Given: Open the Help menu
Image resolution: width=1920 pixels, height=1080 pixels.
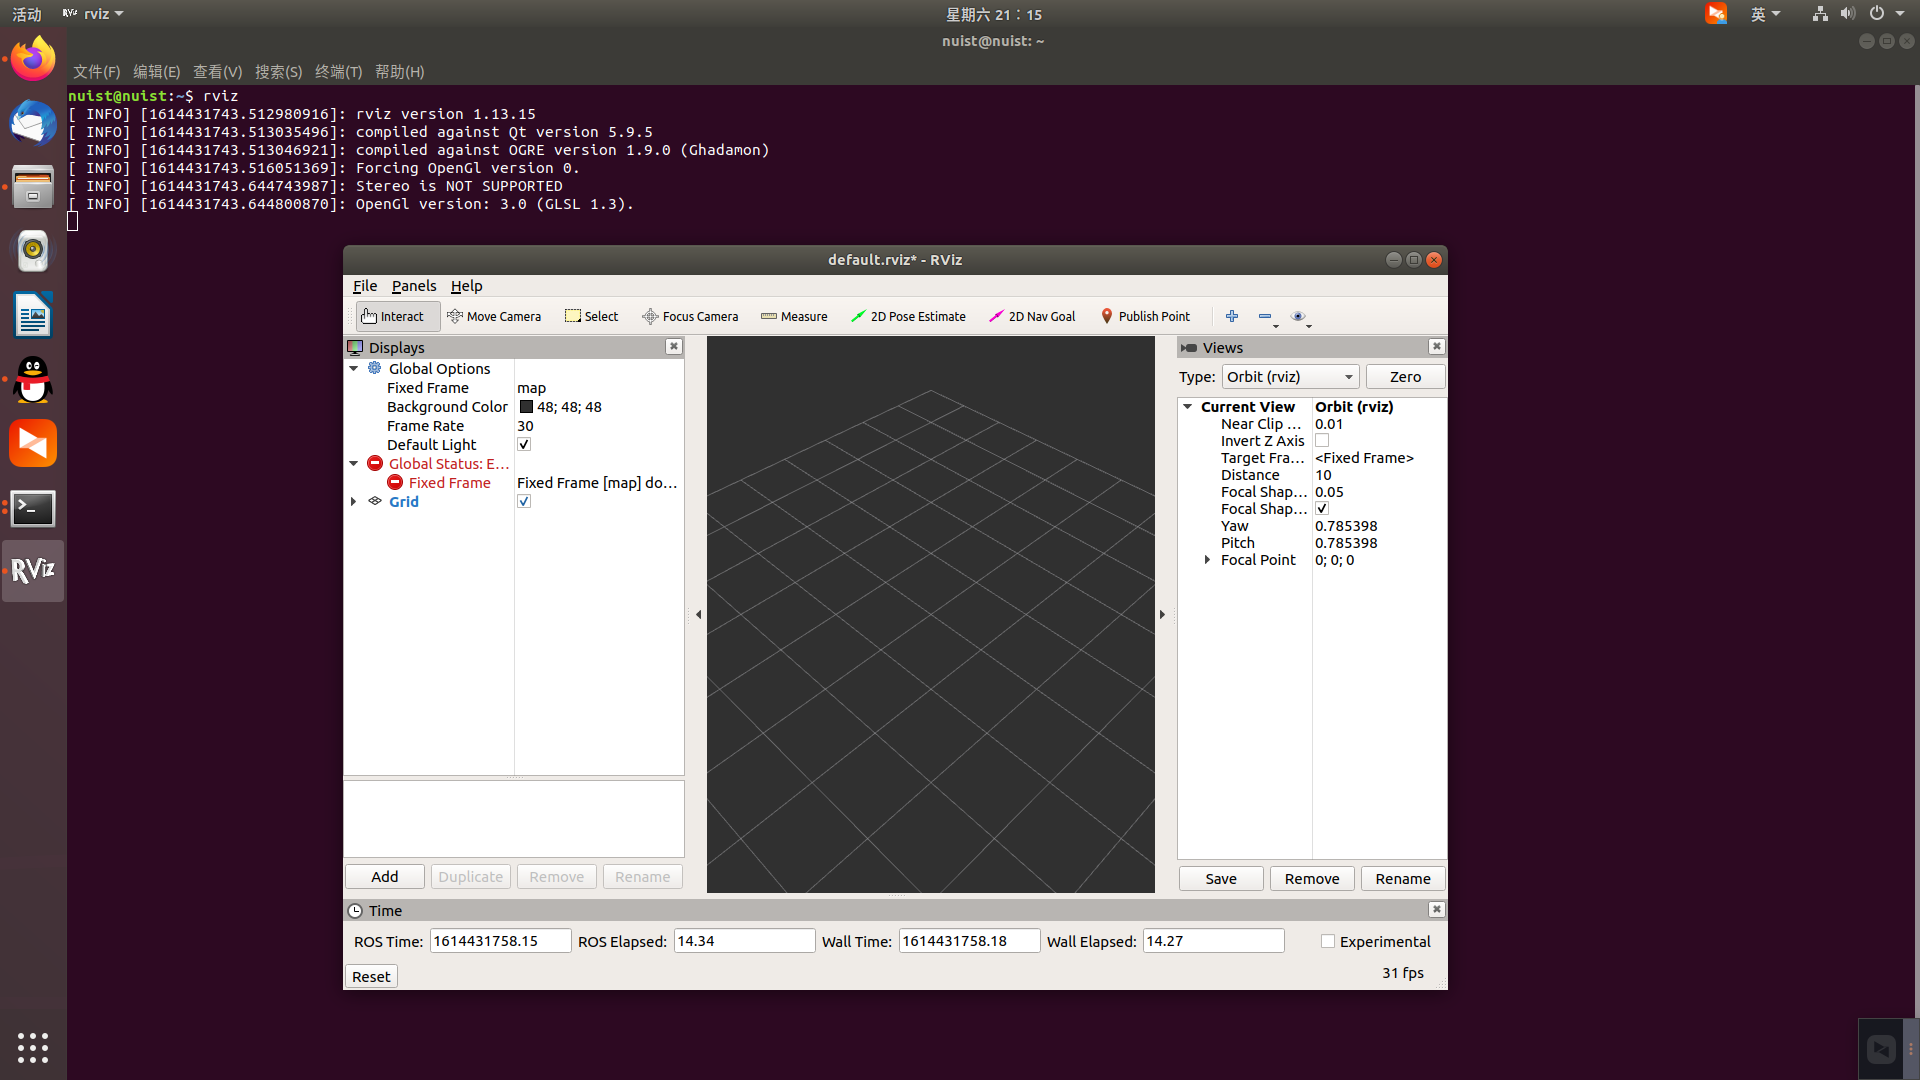Looking at the screenshot, I should (465, 285).
